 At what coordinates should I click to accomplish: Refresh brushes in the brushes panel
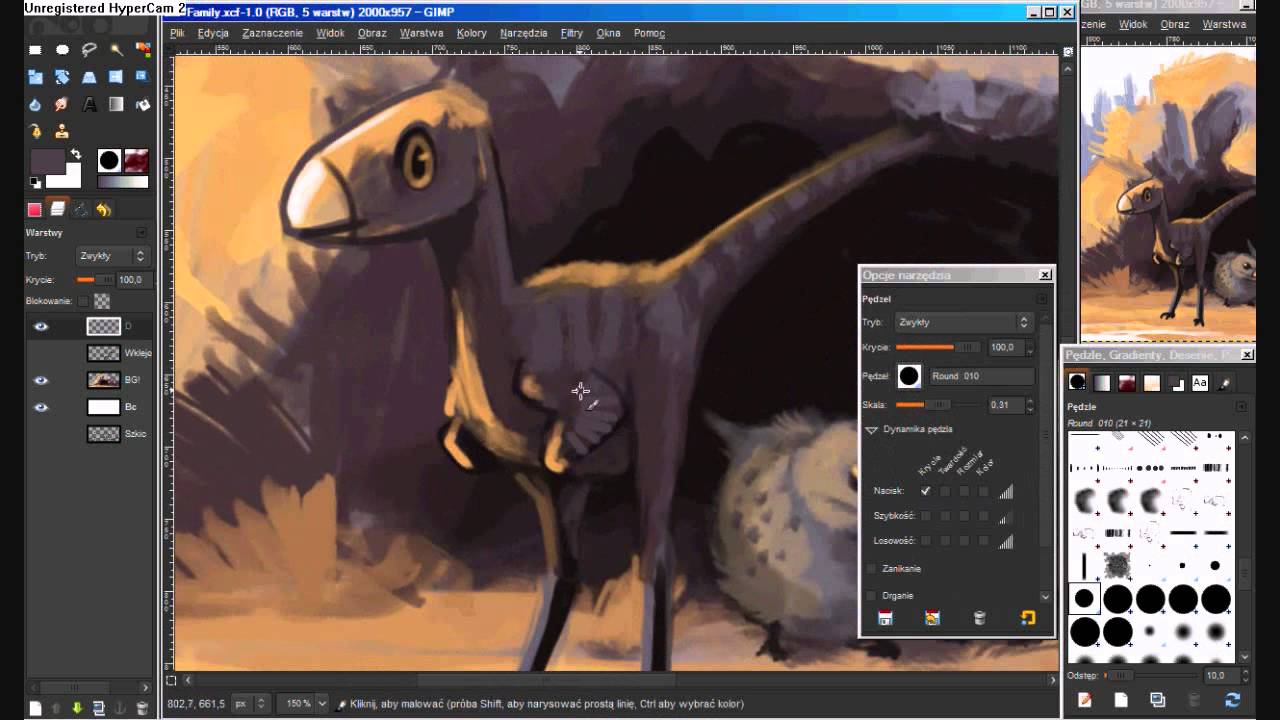coord(1232,700)
